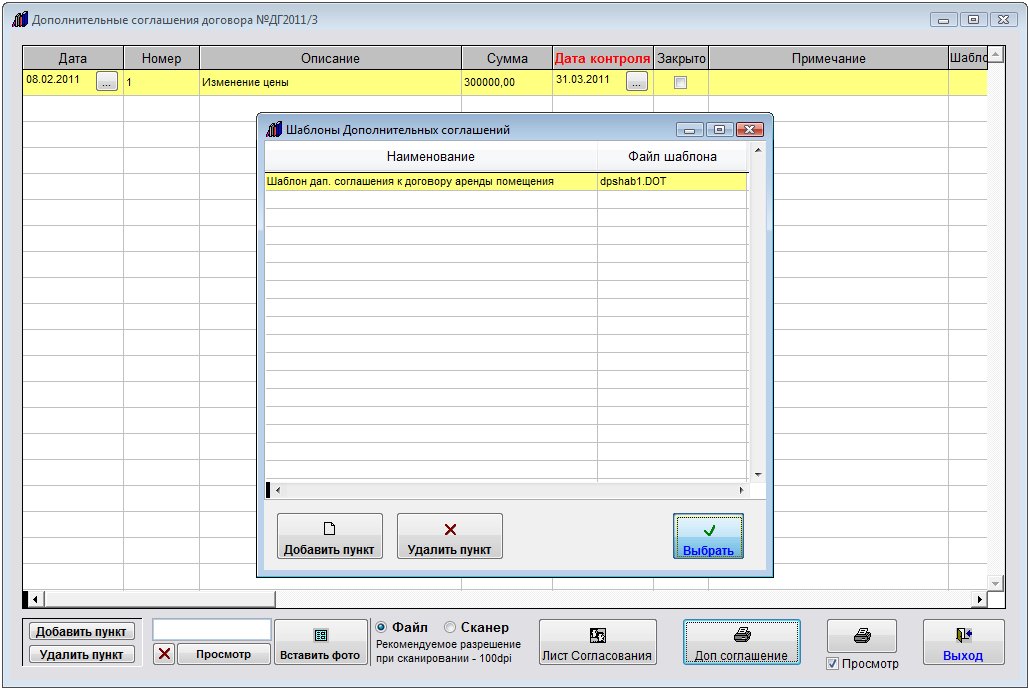The width and height of the screenshot is (1029, 688).
Task: Click Добавить пункт in the main window
Action: click(x=81, y=632)
